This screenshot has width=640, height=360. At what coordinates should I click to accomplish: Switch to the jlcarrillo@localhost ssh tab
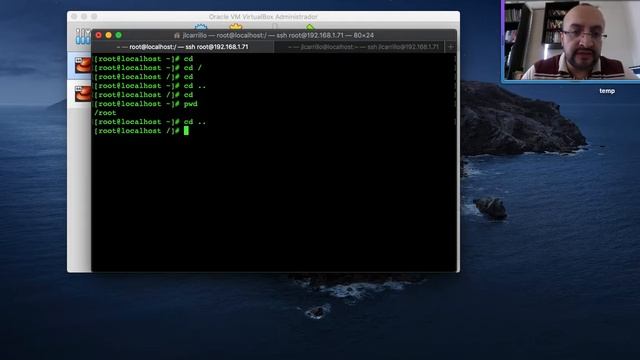[359, 47]
